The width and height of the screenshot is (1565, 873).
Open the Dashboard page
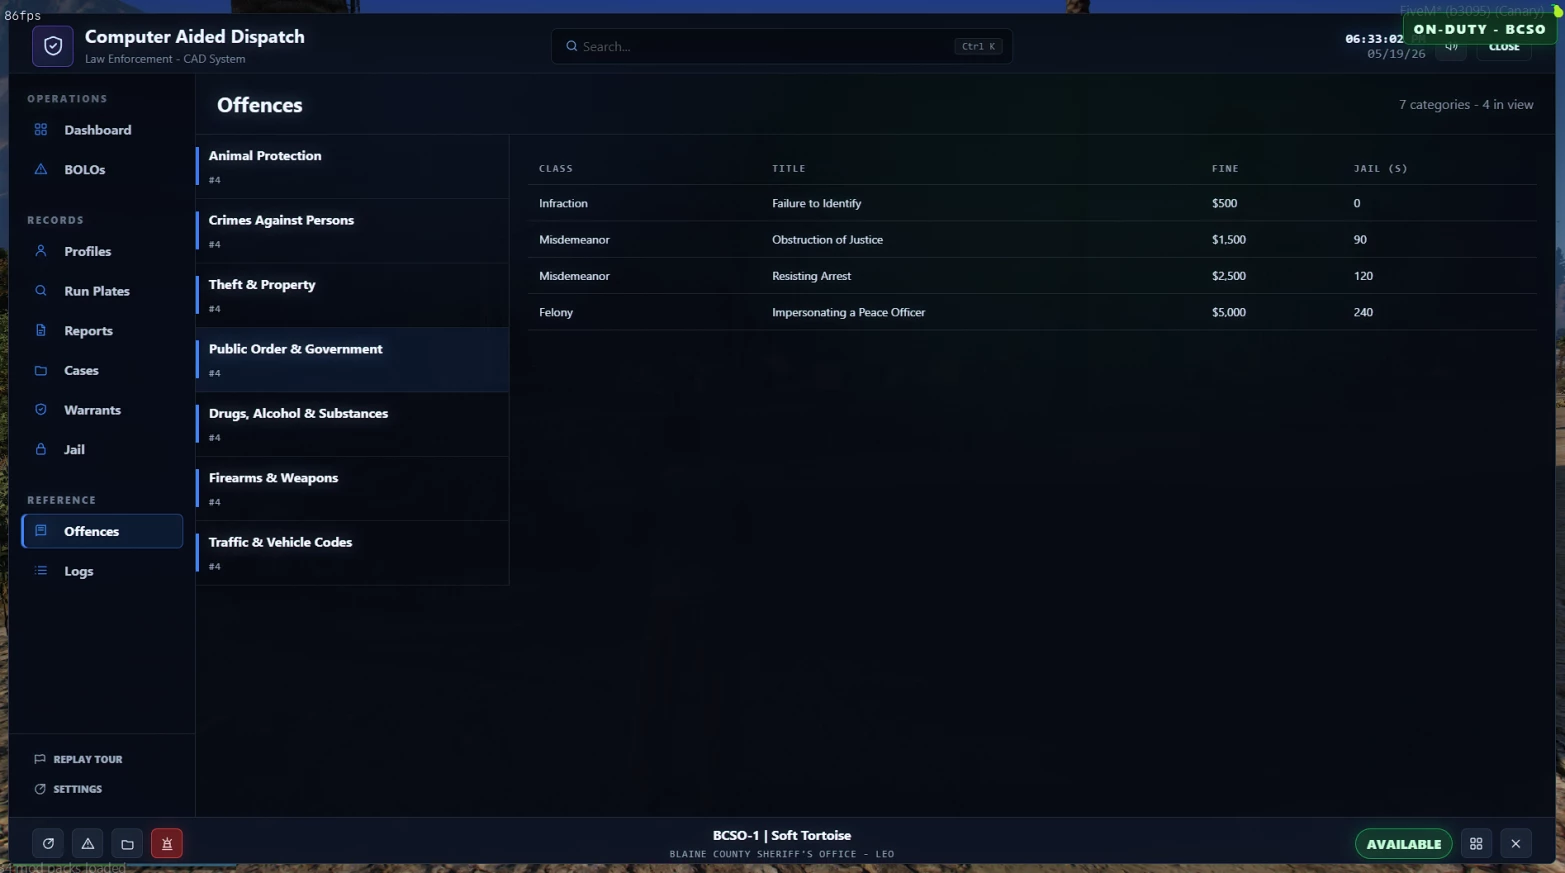(101, 130)
